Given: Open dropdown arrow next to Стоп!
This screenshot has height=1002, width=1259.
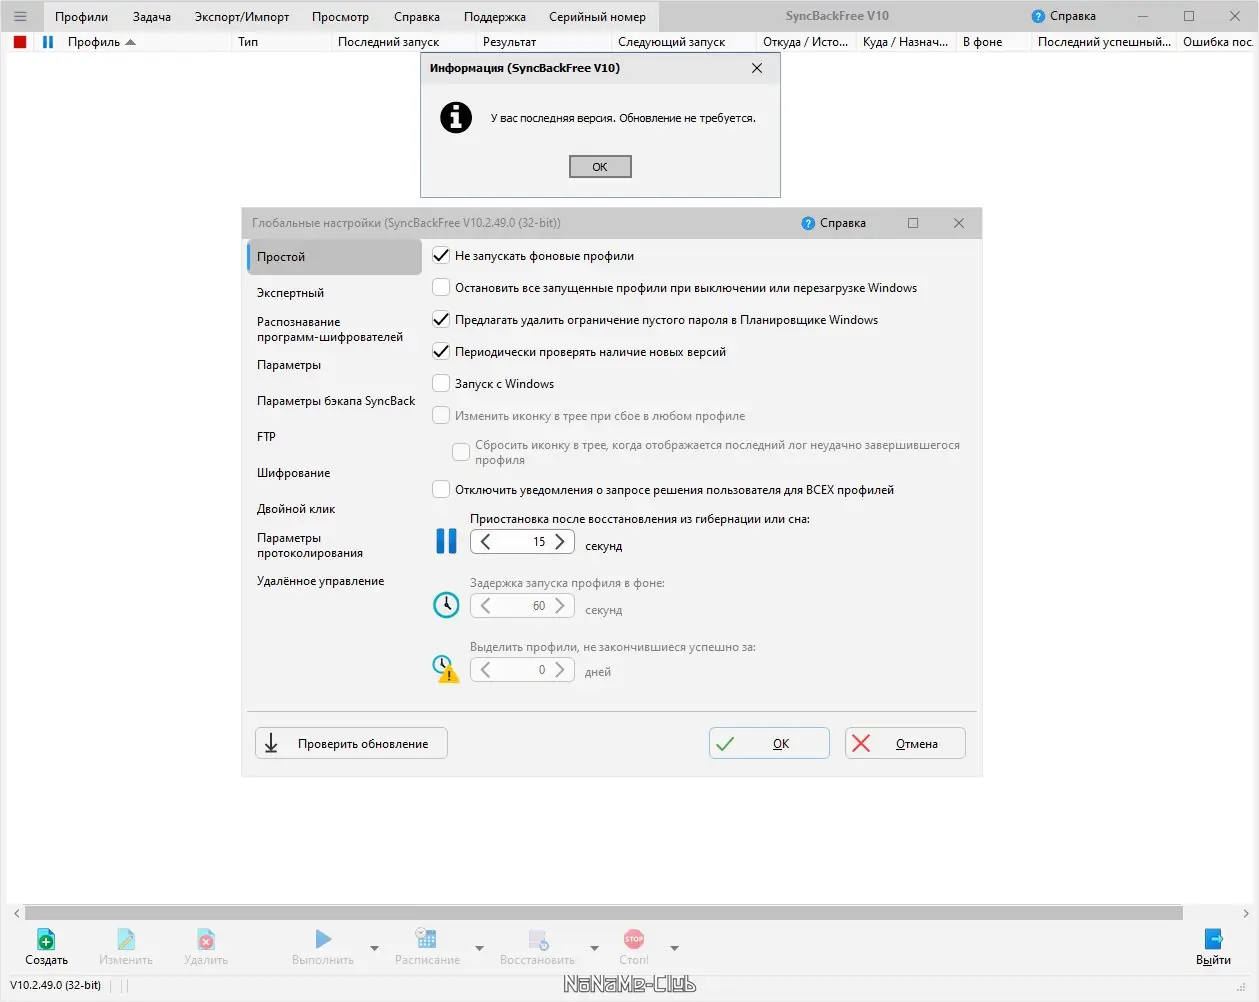Looking at the screenshot, I should (674, 948).
